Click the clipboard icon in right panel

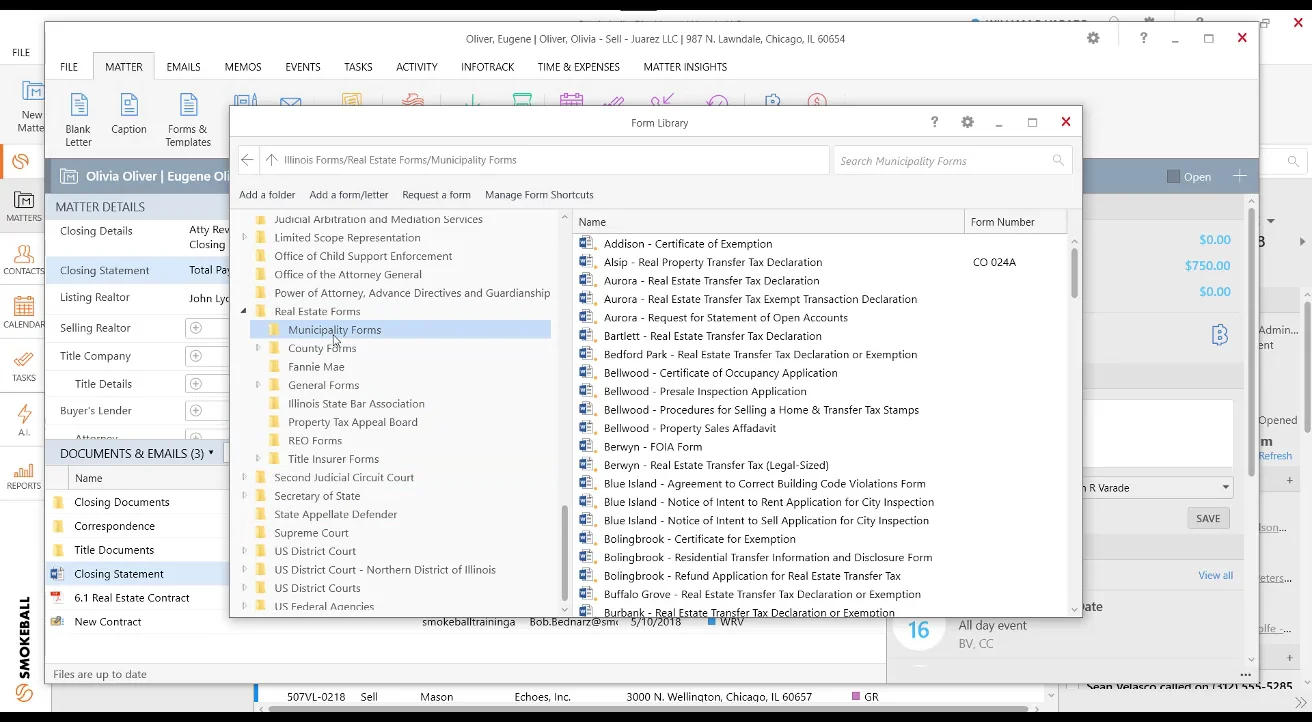pyautogui.click(x=1219, y=335)
